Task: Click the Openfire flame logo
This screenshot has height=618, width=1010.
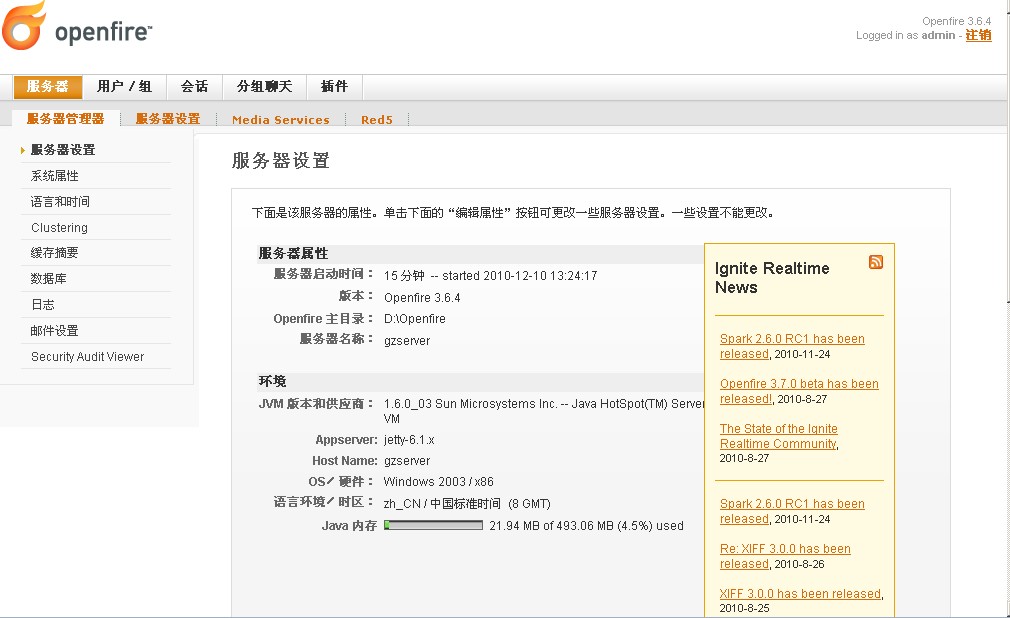Action: [24, 26]
